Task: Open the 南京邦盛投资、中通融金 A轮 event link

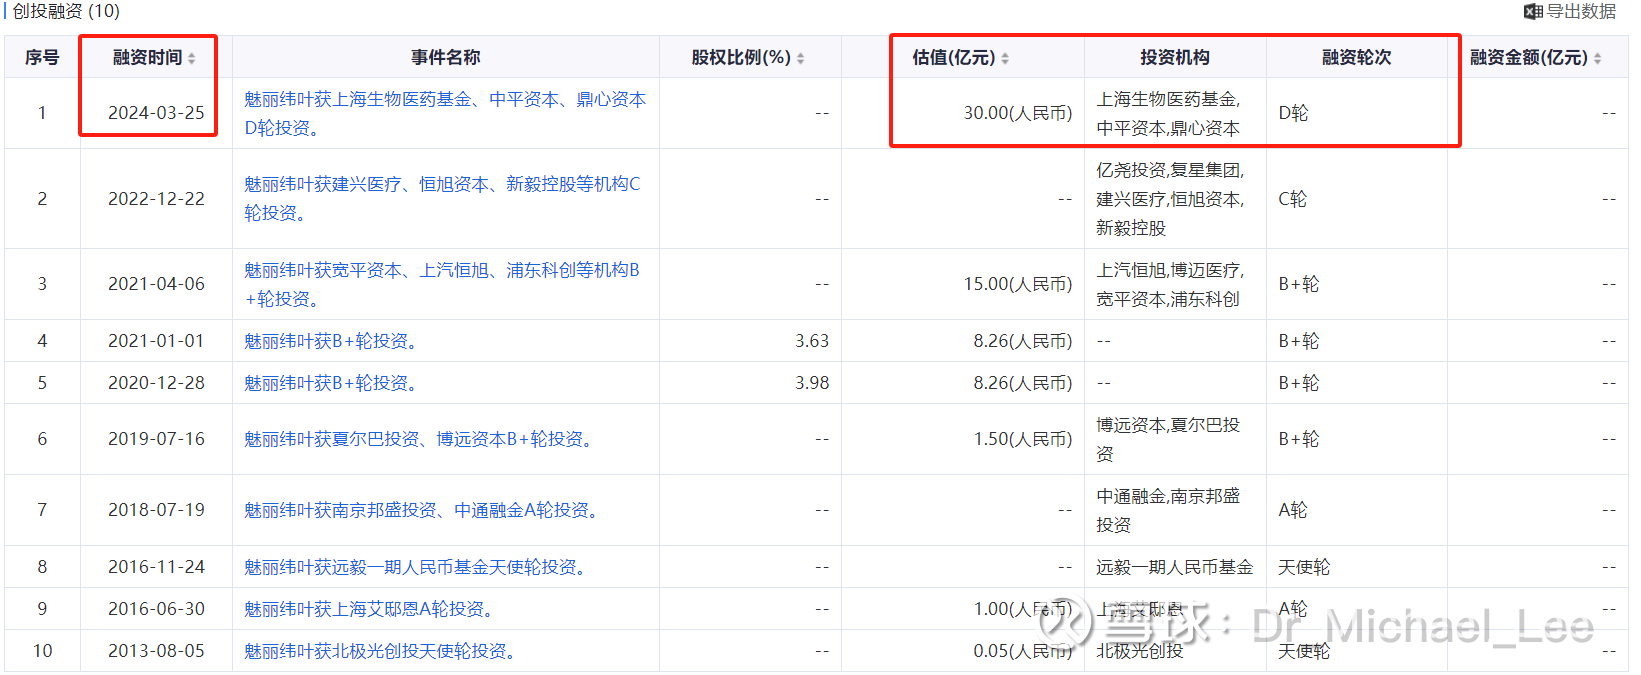Action: 424,510
